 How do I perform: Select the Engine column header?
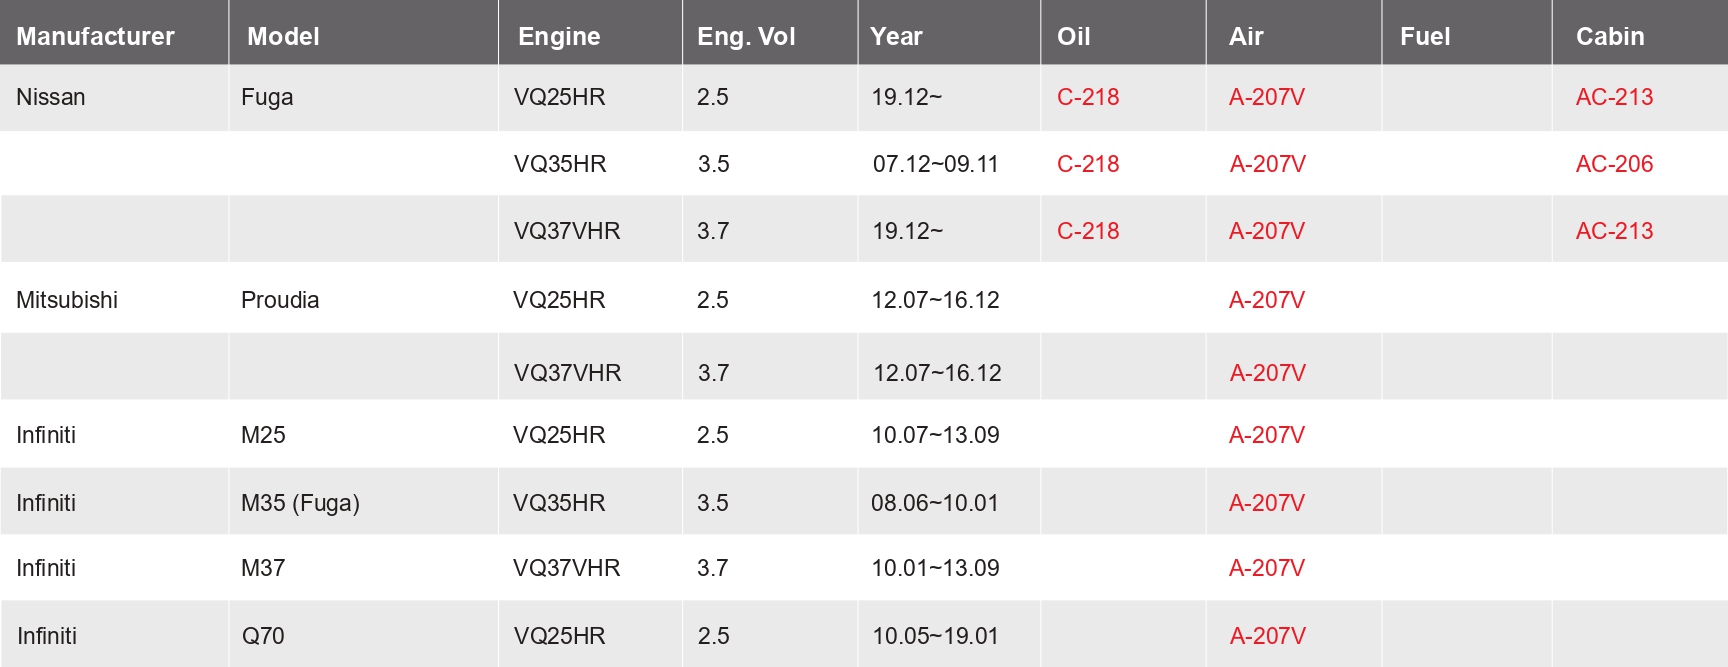point(559,37)
